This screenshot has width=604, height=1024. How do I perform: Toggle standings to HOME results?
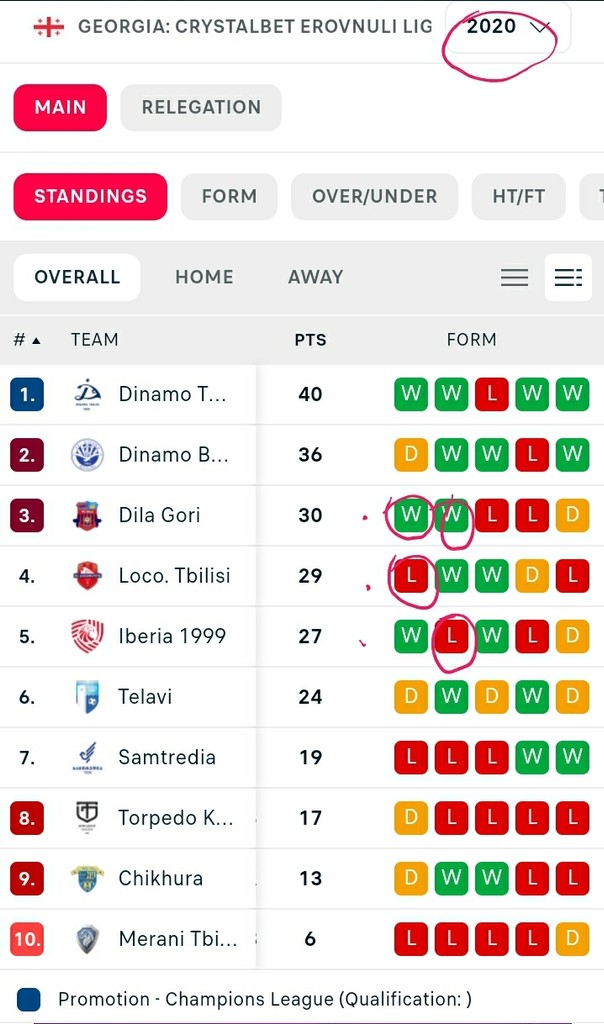(204, 277)
